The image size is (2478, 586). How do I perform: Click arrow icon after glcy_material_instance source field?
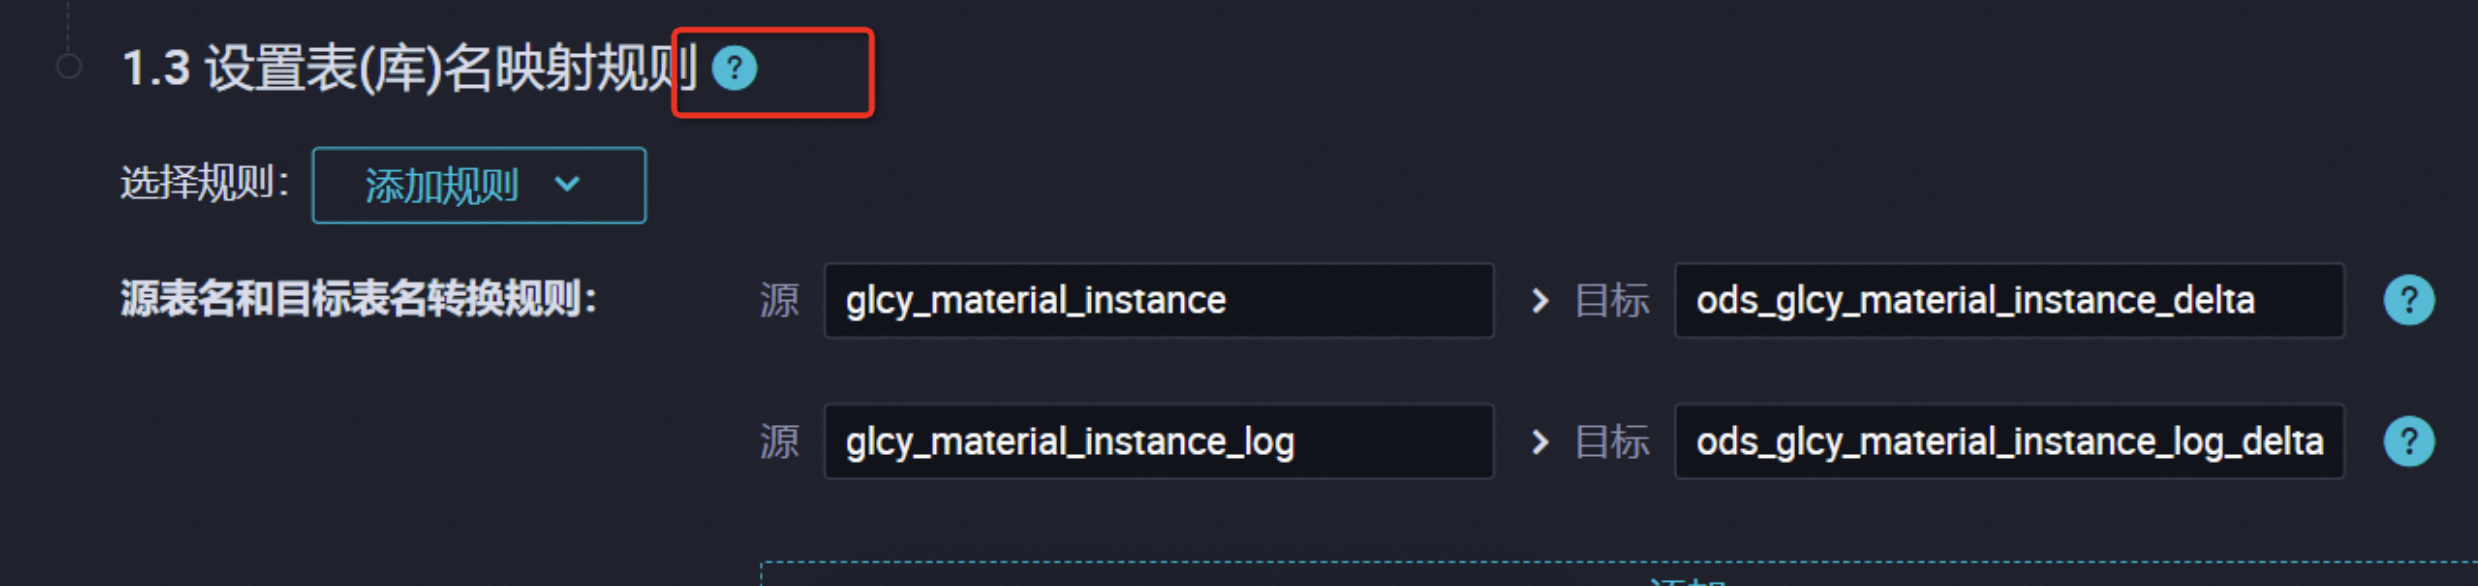click(x=1540, y=300)
